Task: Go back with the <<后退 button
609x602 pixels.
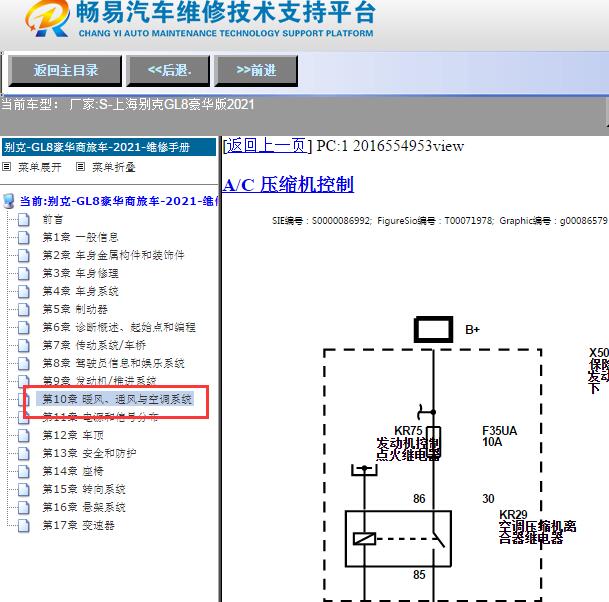Action: pos(168,70)
